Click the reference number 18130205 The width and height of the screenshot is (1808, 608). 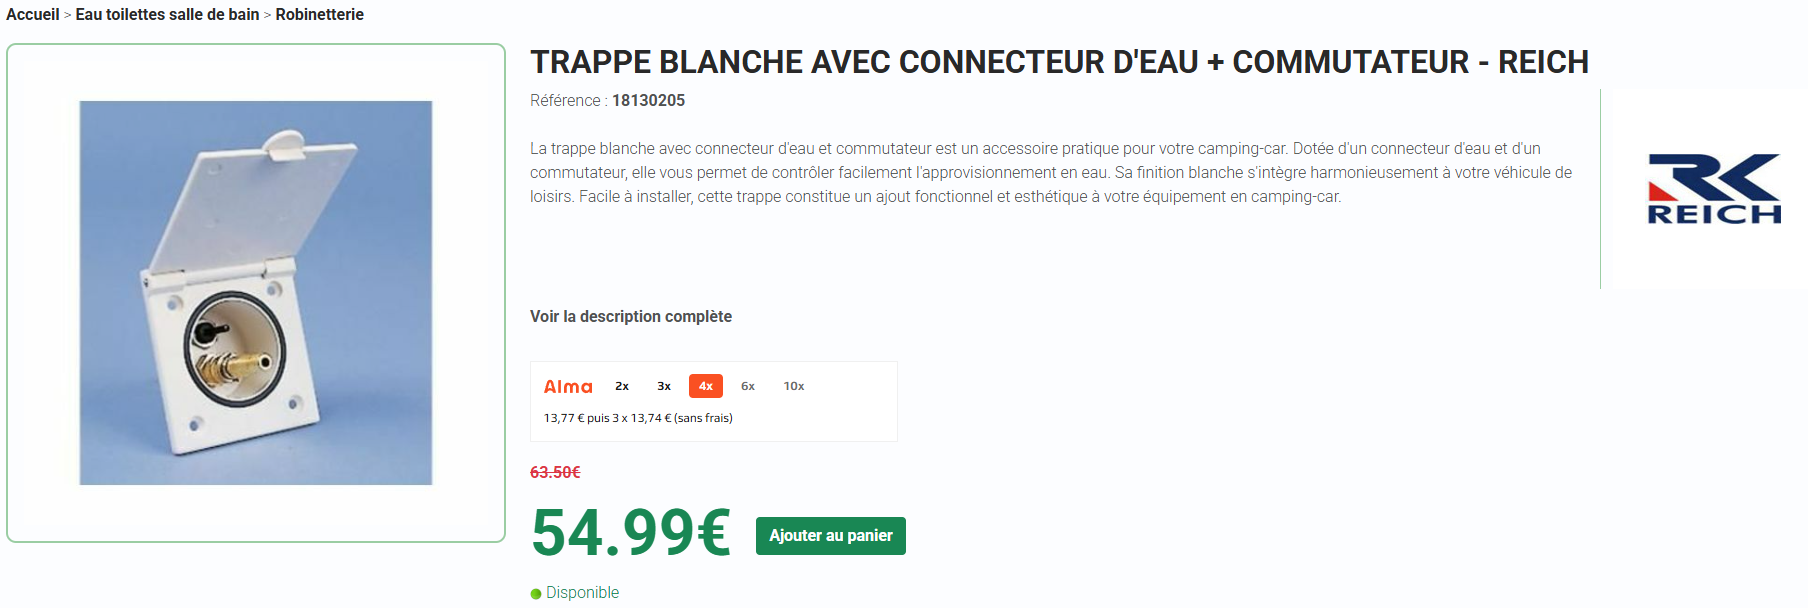point(648,101)
